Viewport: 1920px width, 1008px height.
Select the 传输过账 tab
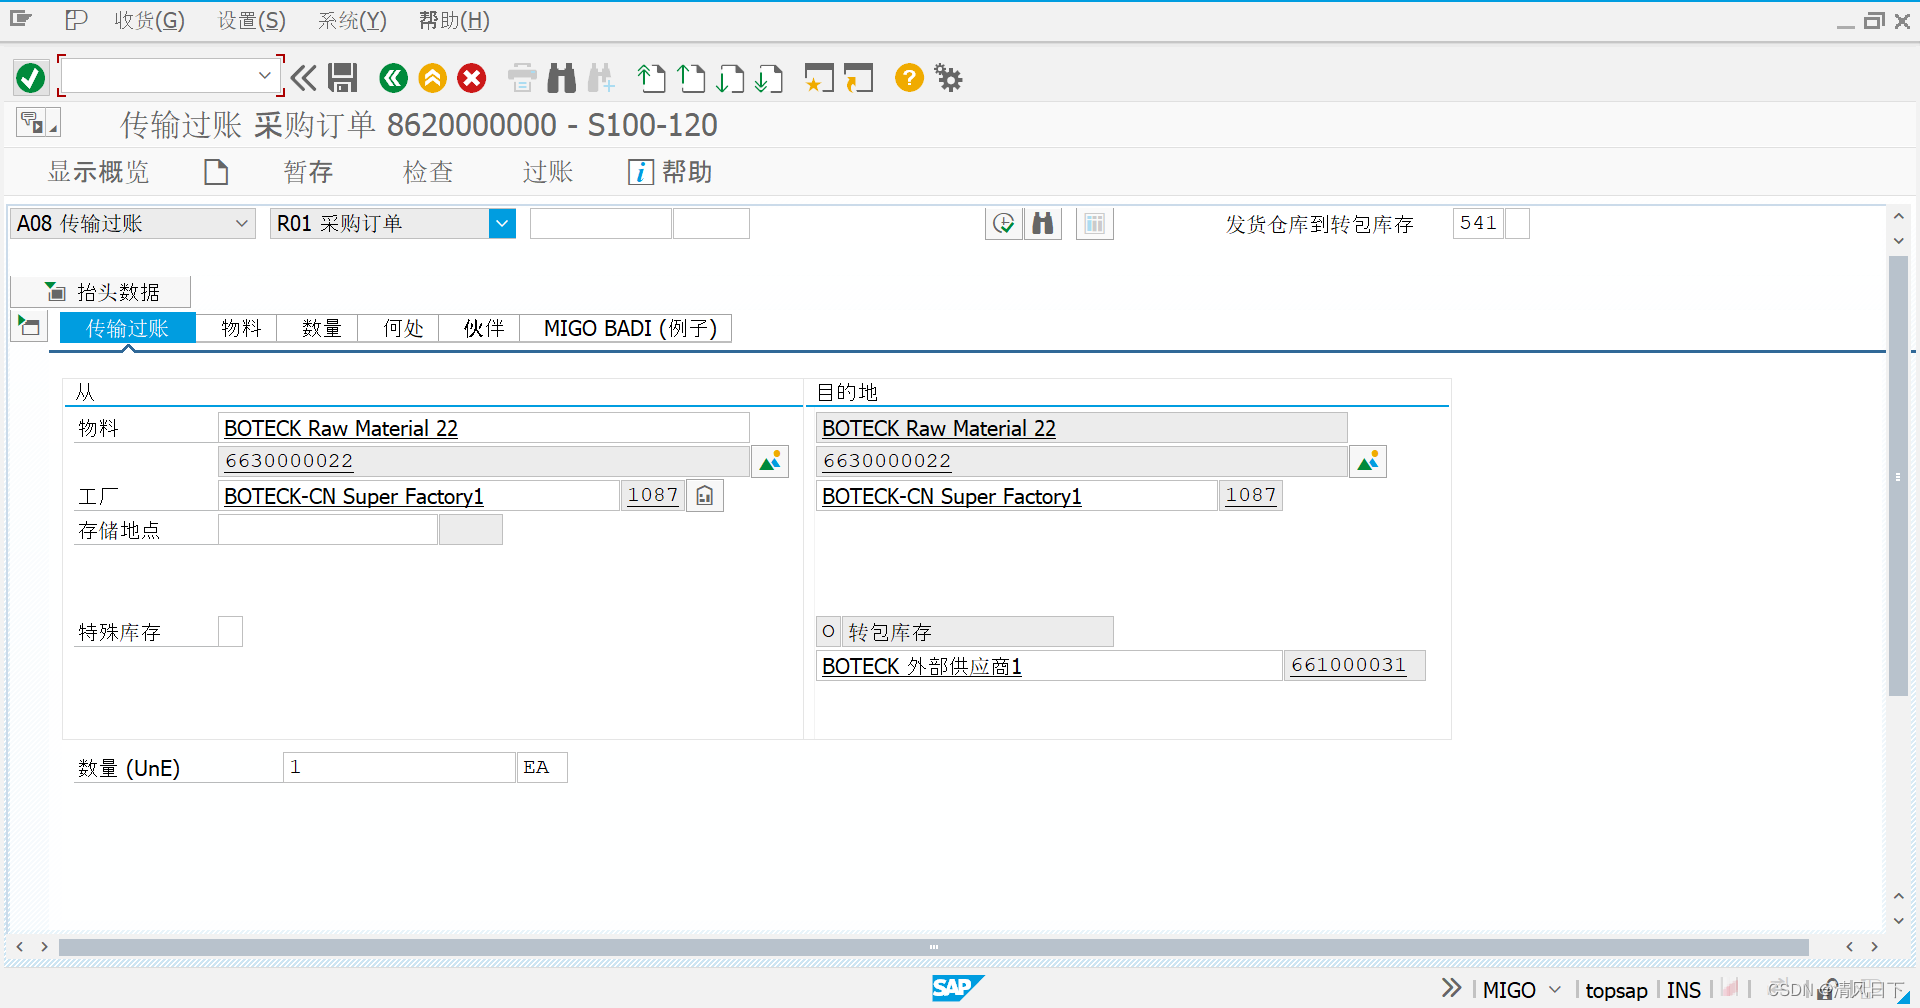[x=127, y=328]
